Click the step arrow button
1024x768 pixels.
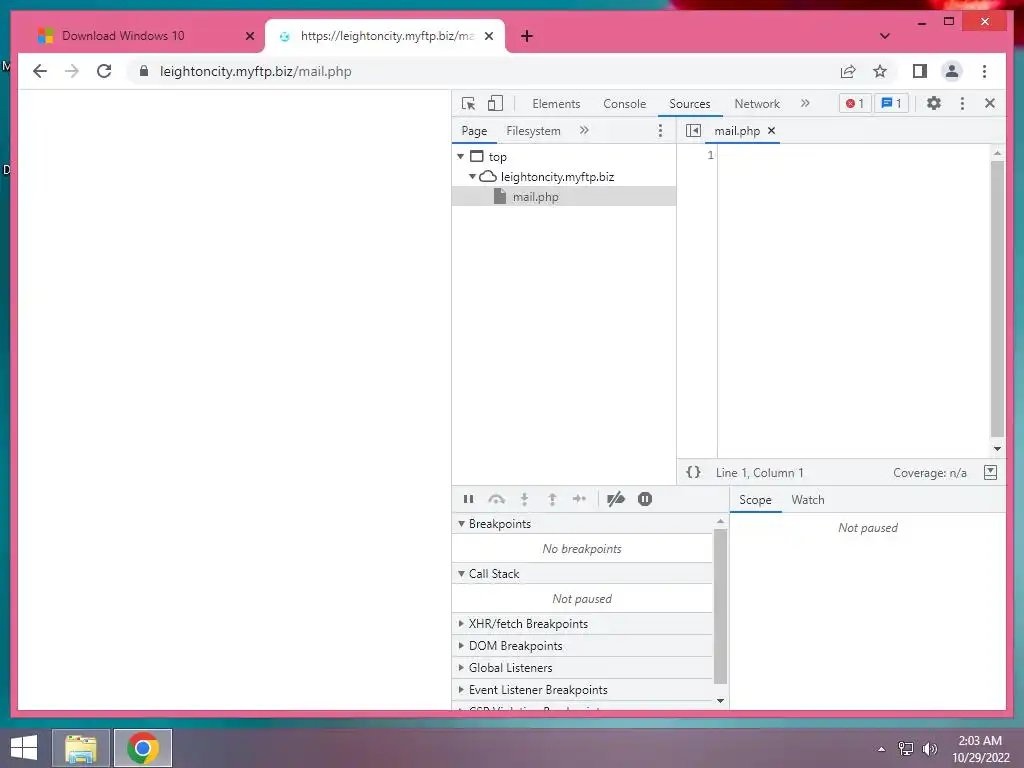tap(579, 499)
